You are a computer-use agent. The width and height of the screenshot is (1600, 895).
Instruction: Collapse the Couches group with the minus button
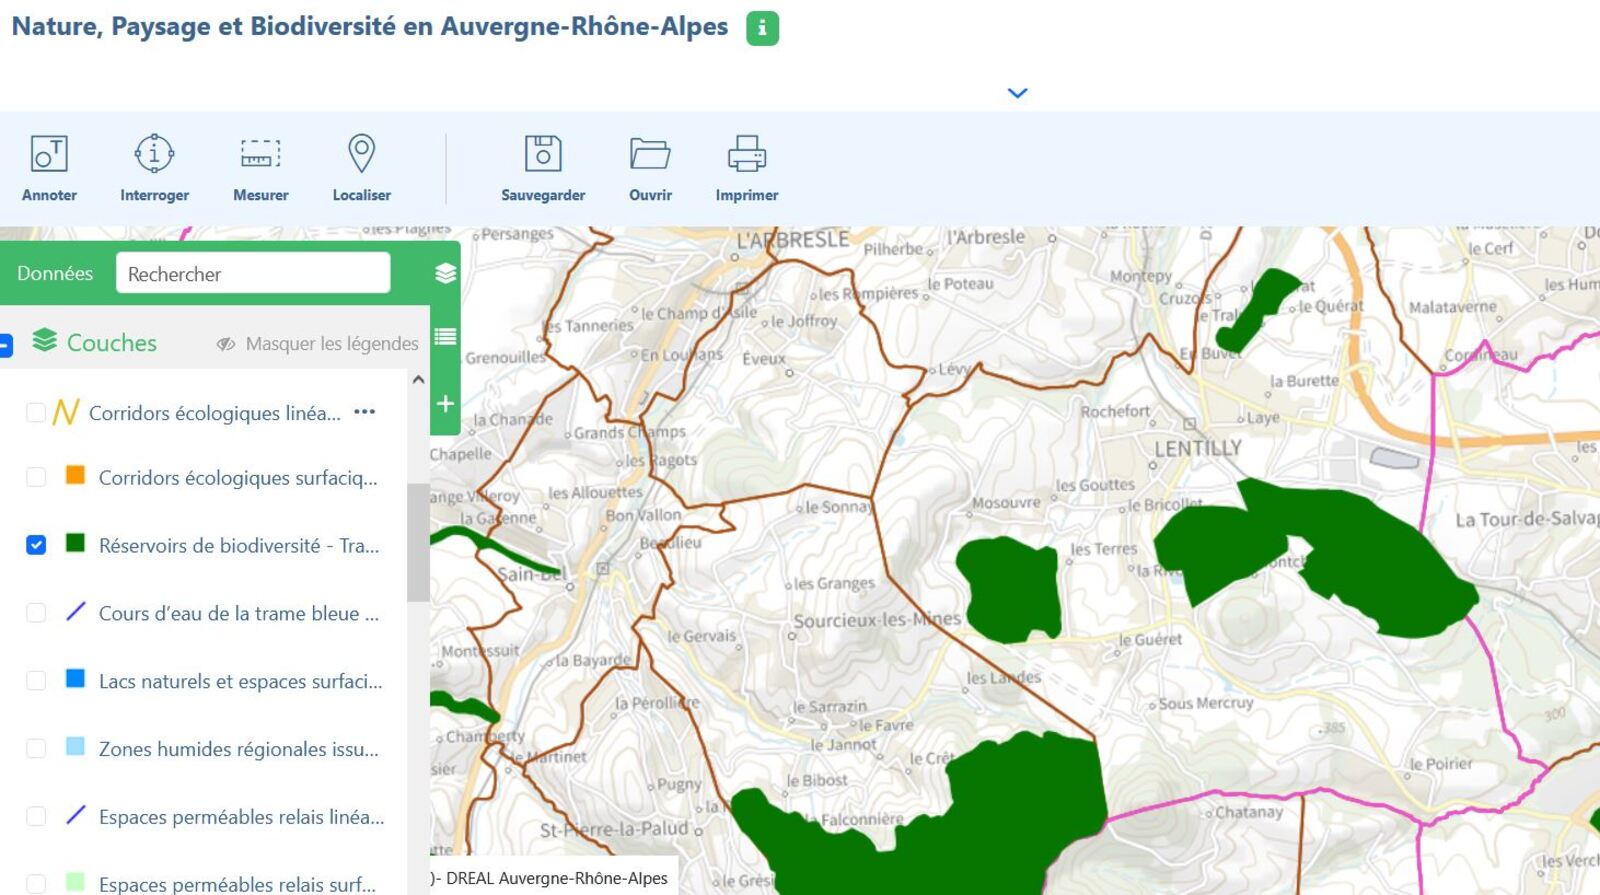[5, 345]
